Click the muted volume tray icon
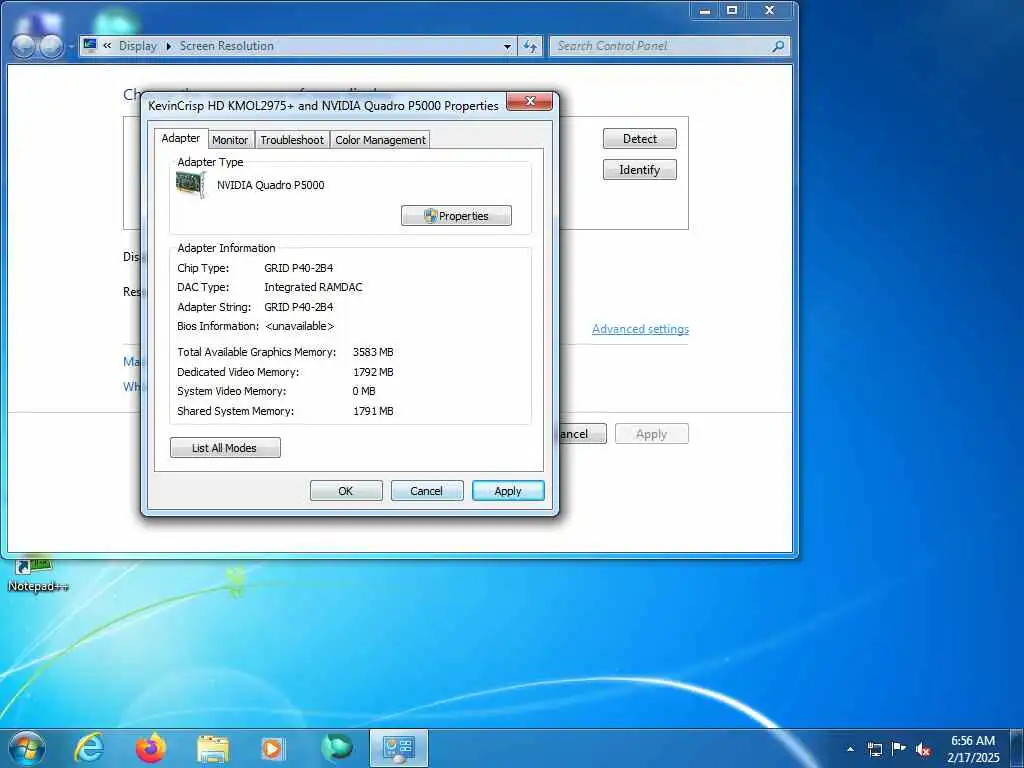Screen dimensions: 1024x768 (923, 750)
